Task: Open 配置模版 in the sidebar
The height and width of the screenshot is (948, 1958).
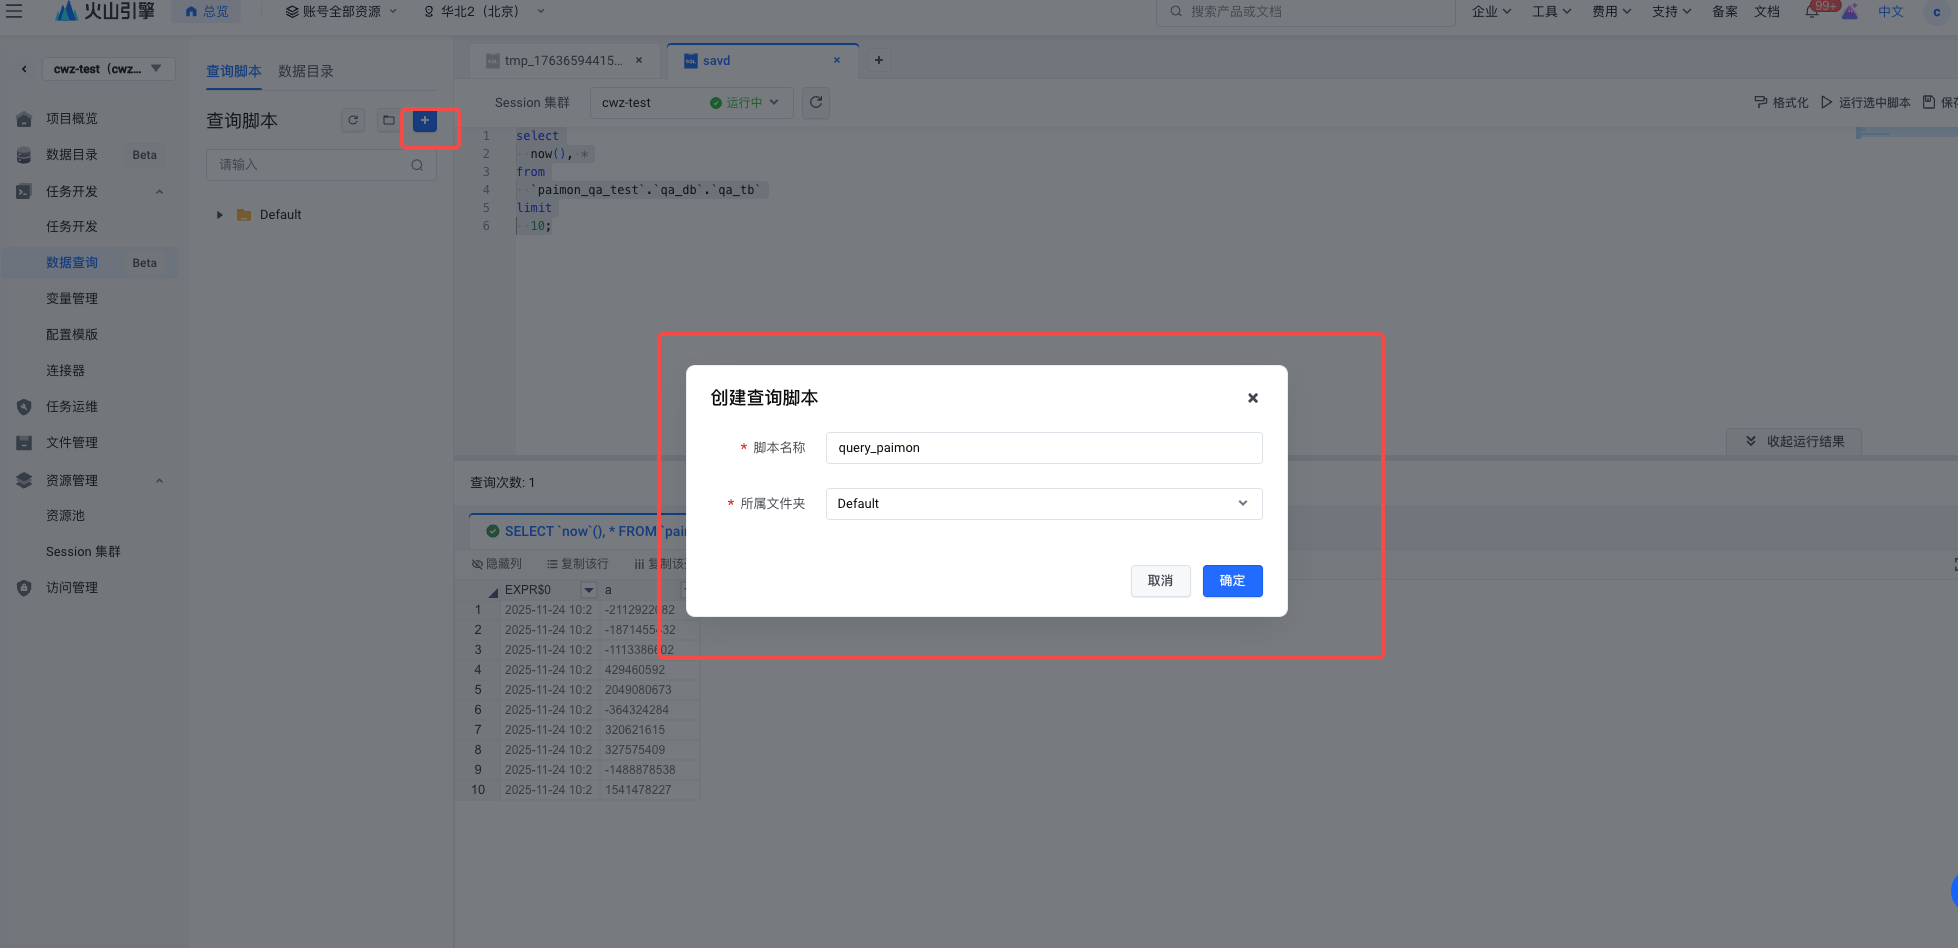Action: (x=72, y=335)
